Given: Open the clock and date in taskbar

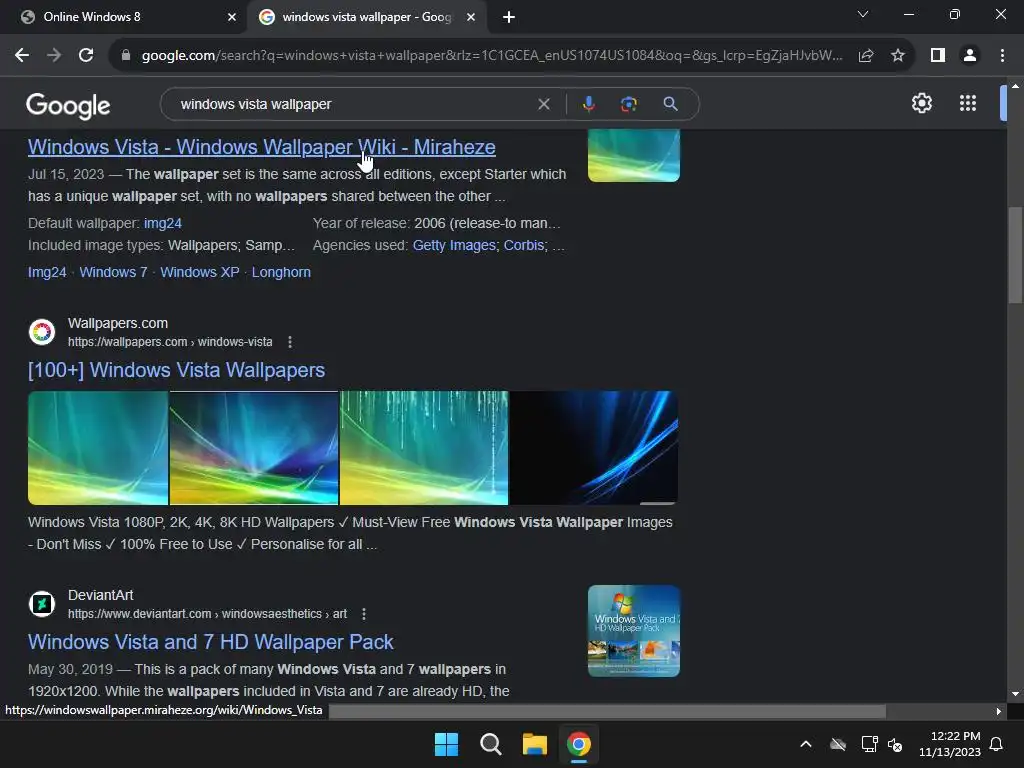Looking at the screenshot, I should tap(950, 744).
